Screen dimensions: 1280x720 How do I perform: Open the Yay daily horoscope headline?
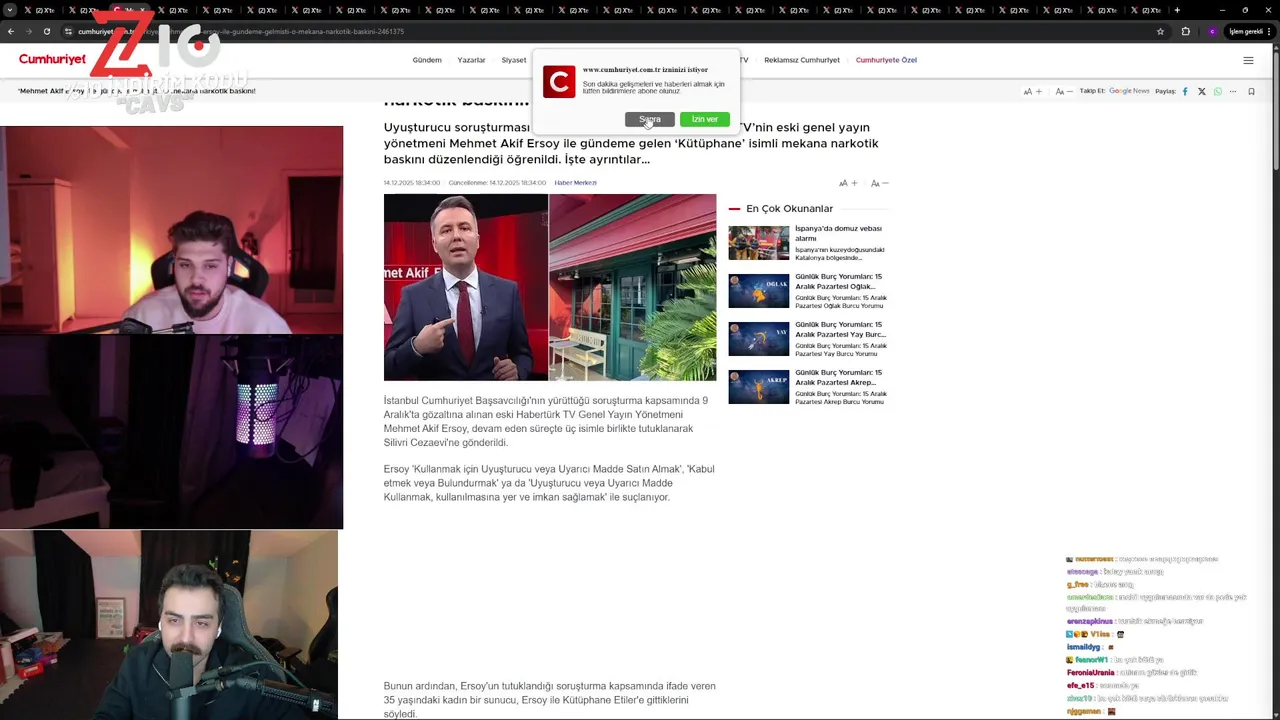840,329
